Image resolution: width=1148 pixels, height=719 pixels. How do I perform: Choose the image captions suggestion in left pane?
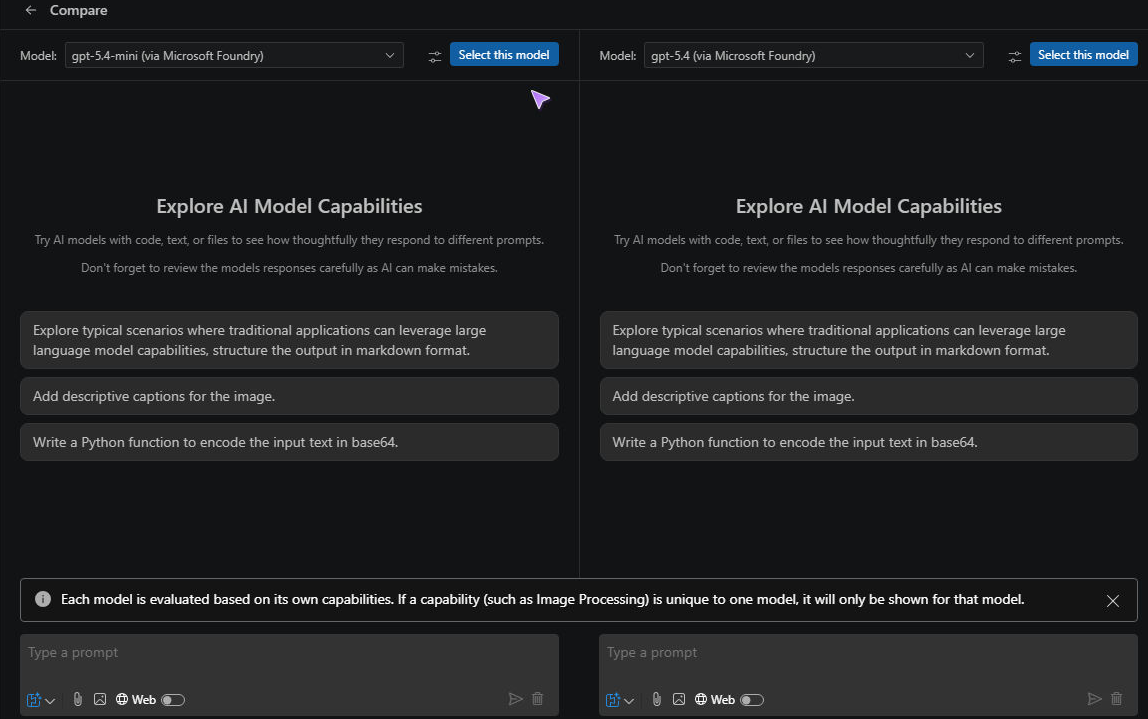289,396
